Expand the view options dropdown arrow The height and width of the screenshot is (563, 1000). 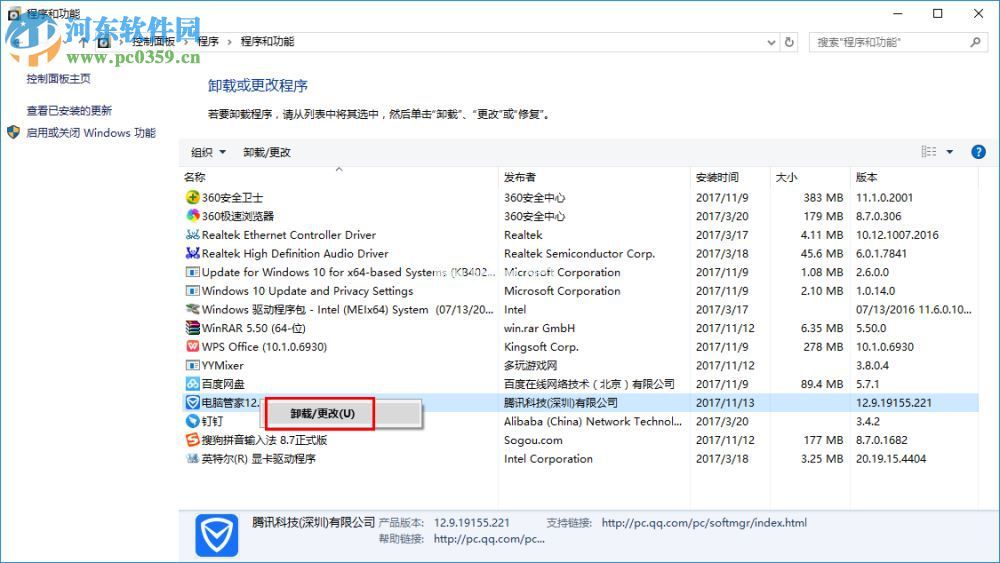(950, 152)
